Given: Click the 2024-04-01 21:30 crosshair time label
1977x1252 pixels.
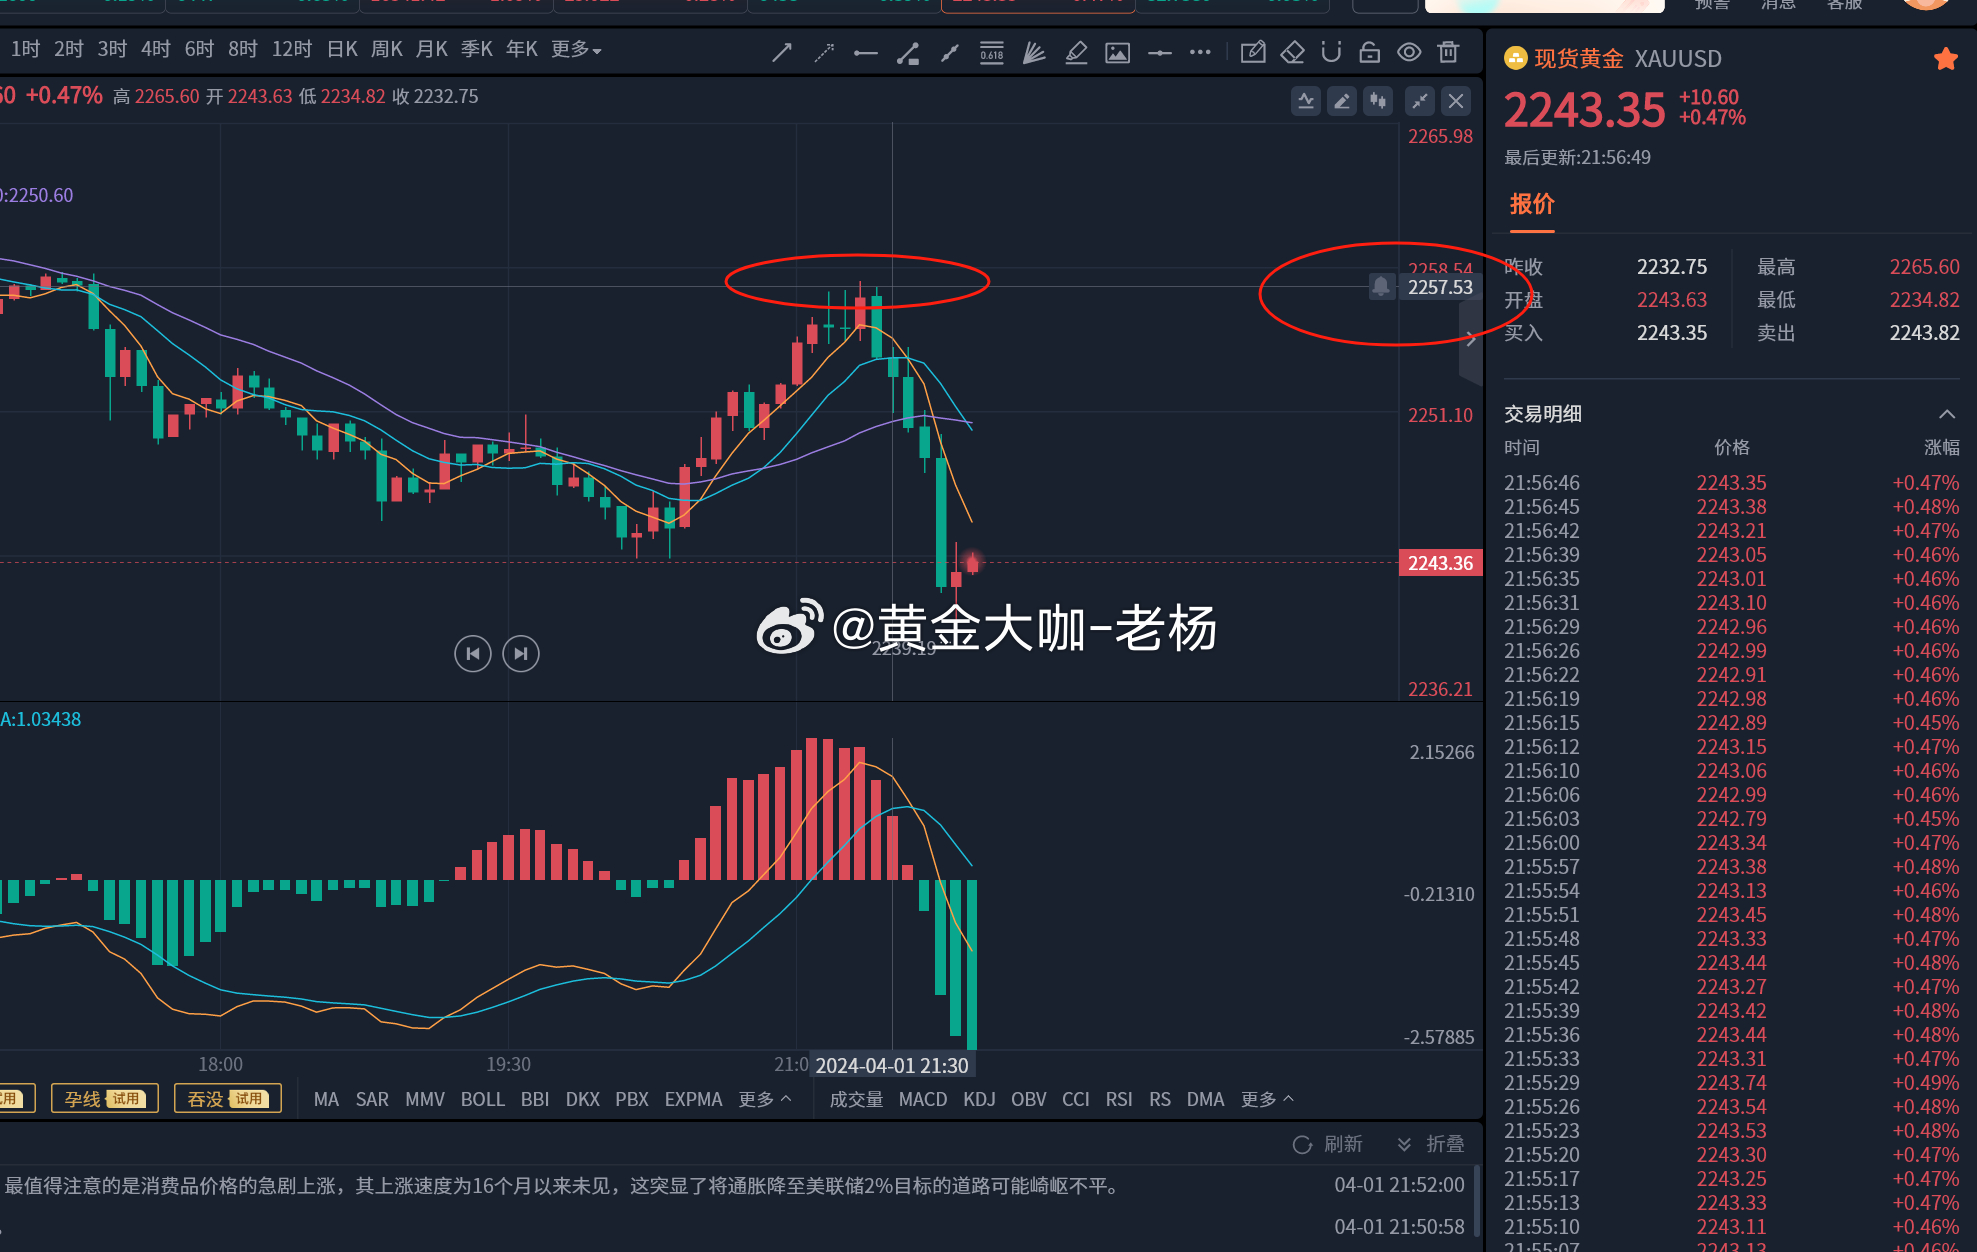Looking at the screenshot, I should [892, 1066].
